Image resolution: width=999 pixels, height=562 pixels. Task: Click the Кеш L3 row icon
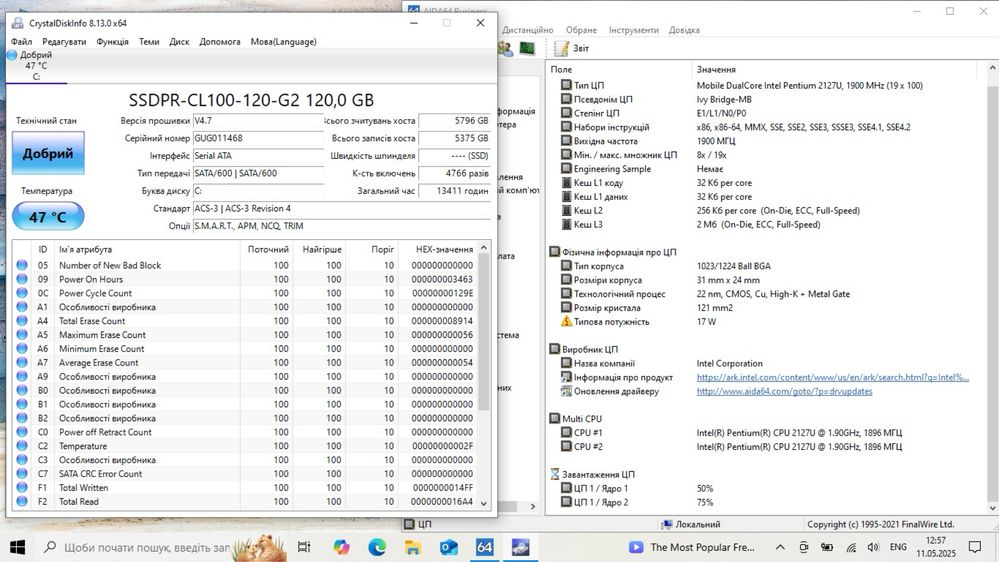[x=566, y=224]
